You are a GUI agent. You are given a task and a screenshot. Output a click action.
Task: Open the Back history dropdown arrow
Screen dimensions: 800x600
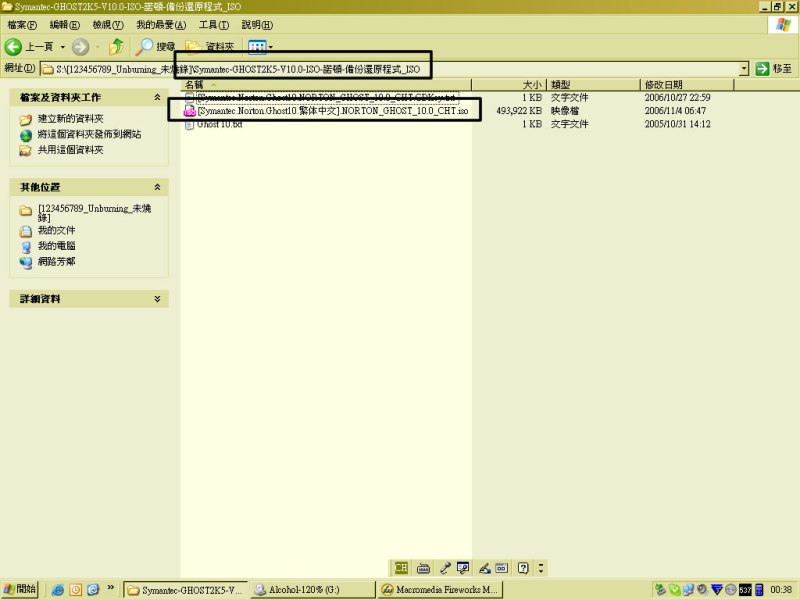coord(63,47)
